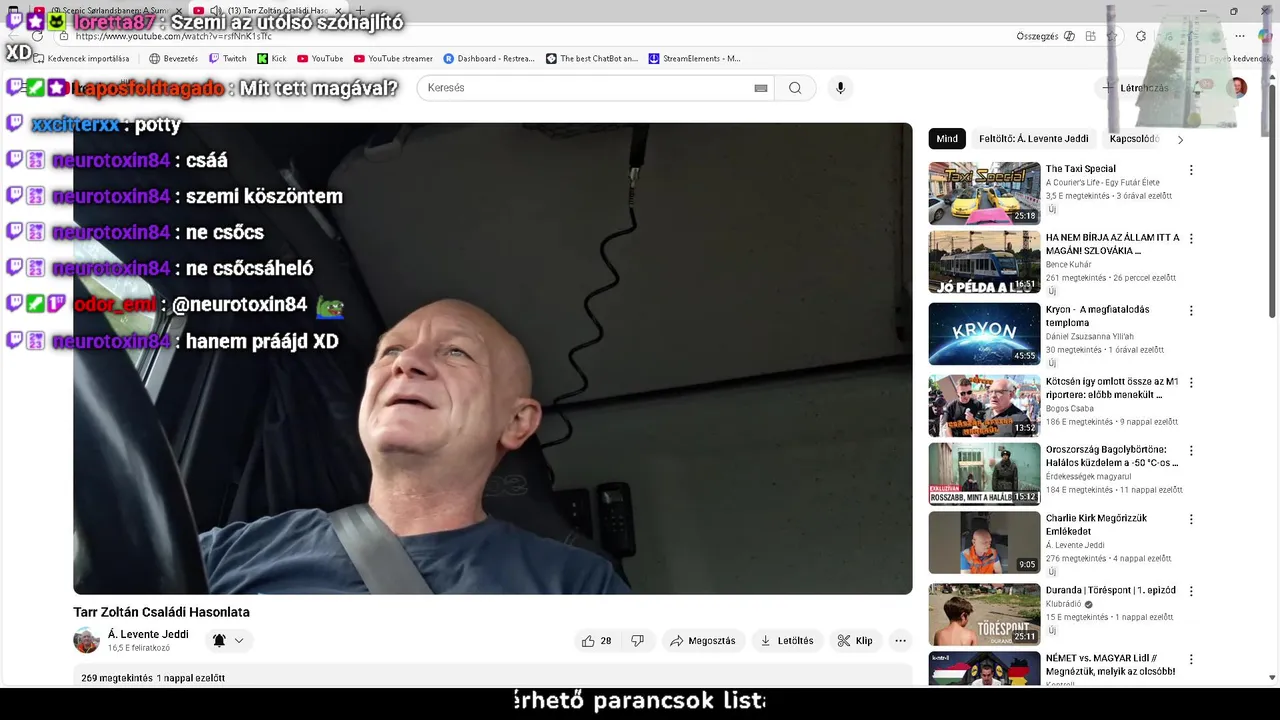Open the Charlie Kirk video thumbnail
The image size is (1280, 720).
[984, 542]
